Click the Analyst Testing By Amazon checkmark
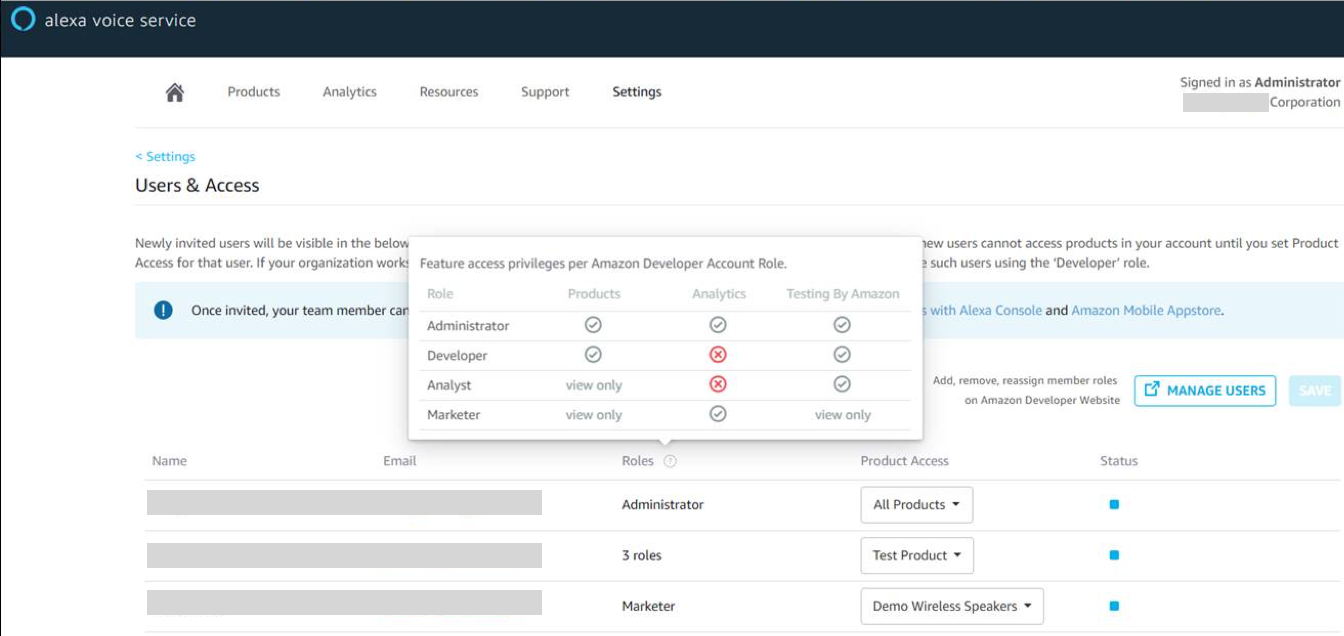 [842, 385]
